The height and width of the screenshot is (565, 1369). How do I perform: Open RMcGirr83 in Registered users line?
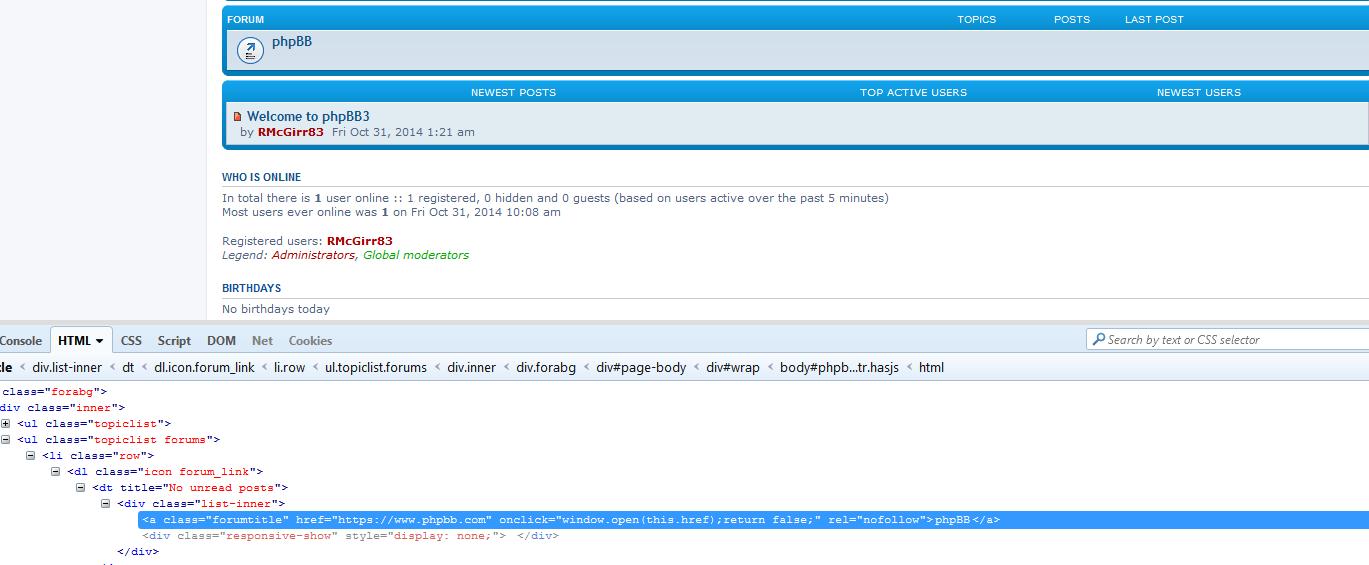click(x=360, y=241)
